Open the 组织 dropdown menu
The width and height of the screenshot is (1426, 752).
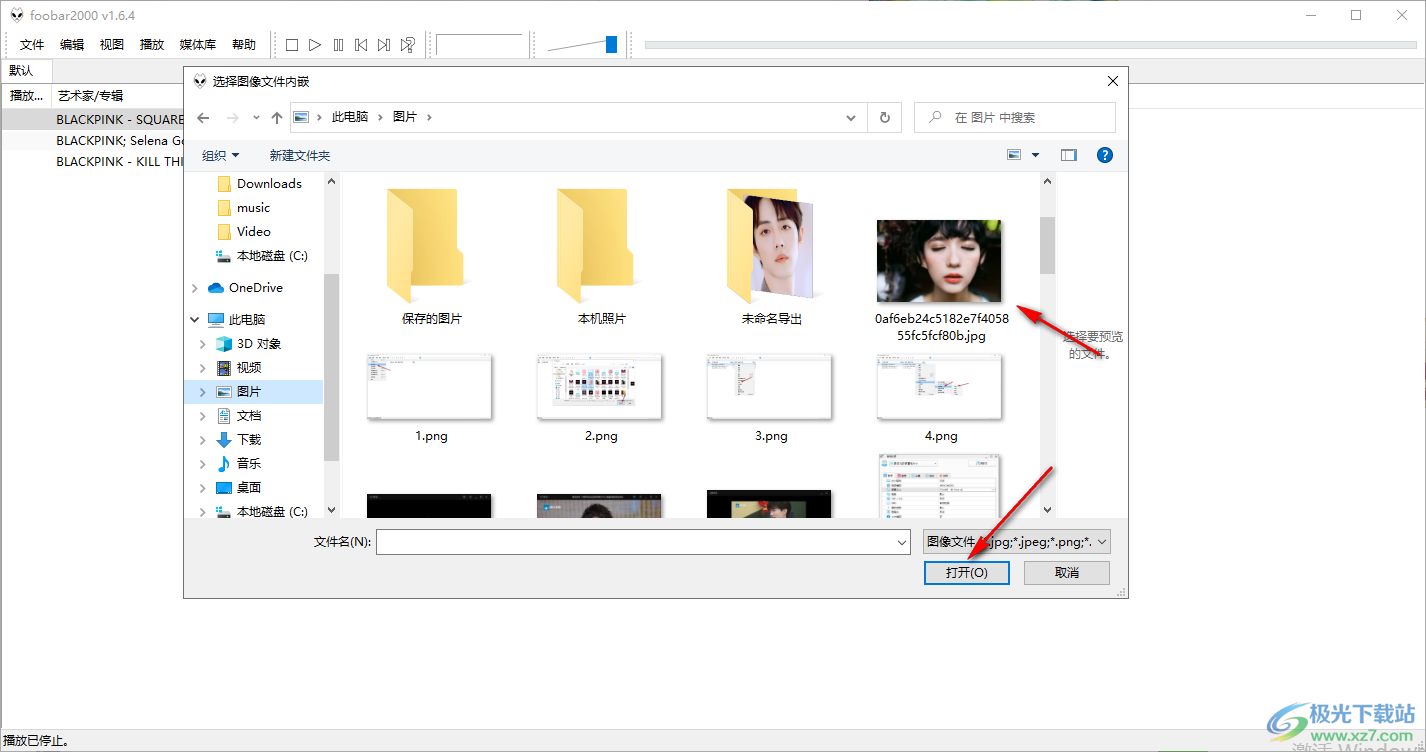[221, 155]
